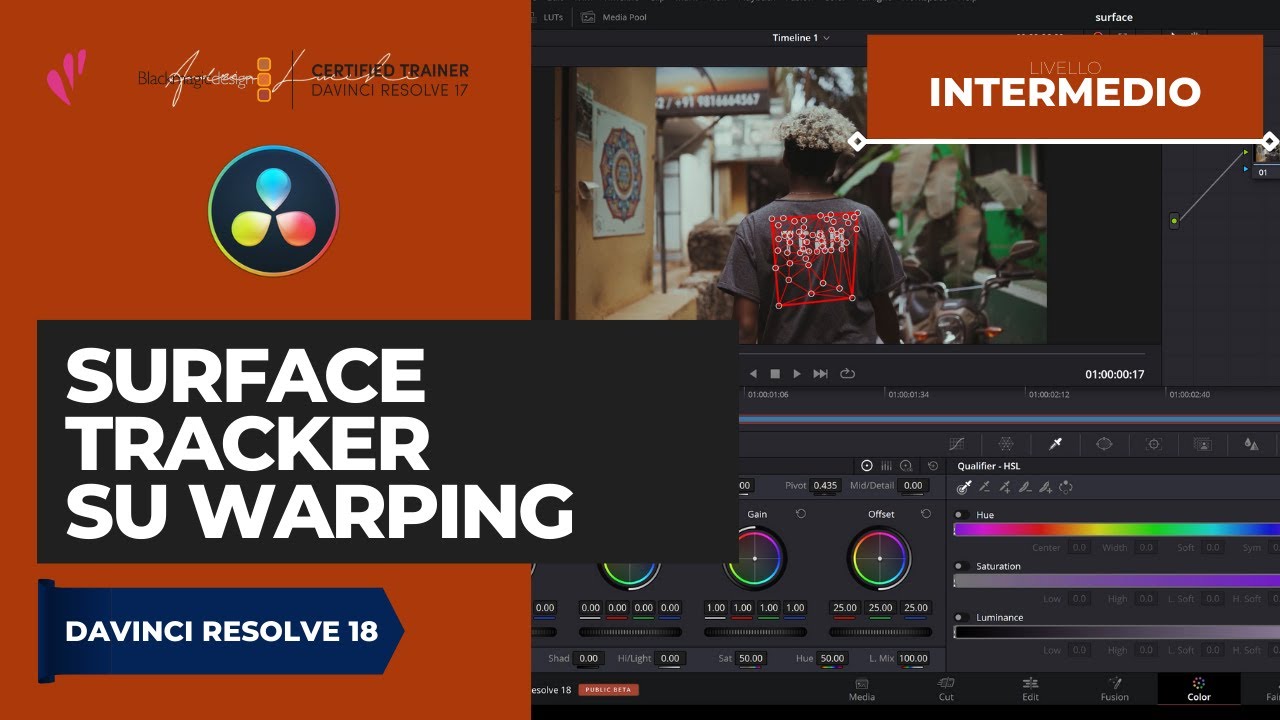
Task: Open the Tracker palette
Action: (x=1153, y=444)
